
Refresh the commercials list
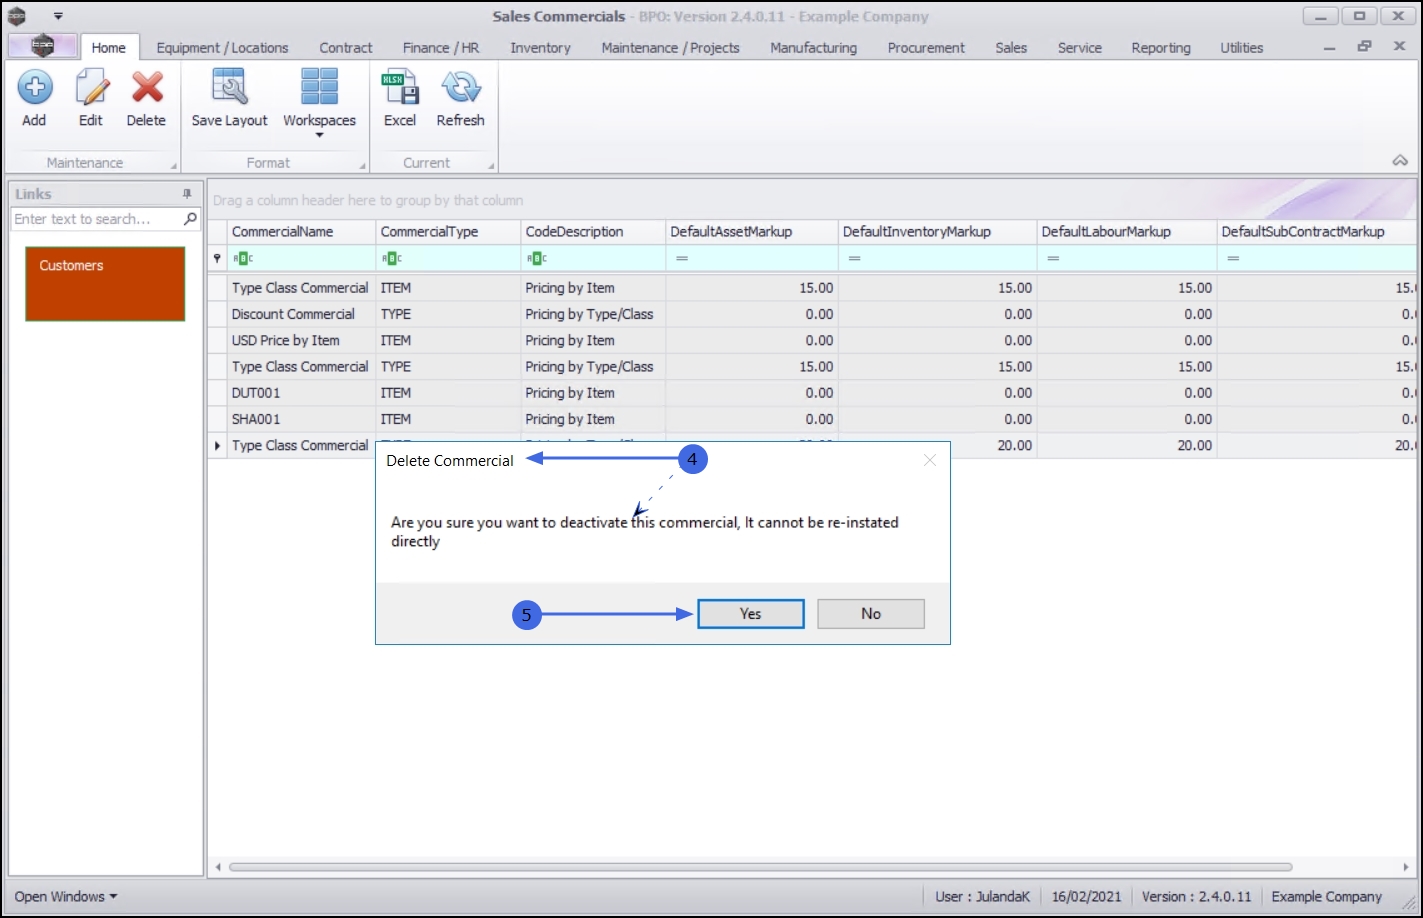point(460,98)
